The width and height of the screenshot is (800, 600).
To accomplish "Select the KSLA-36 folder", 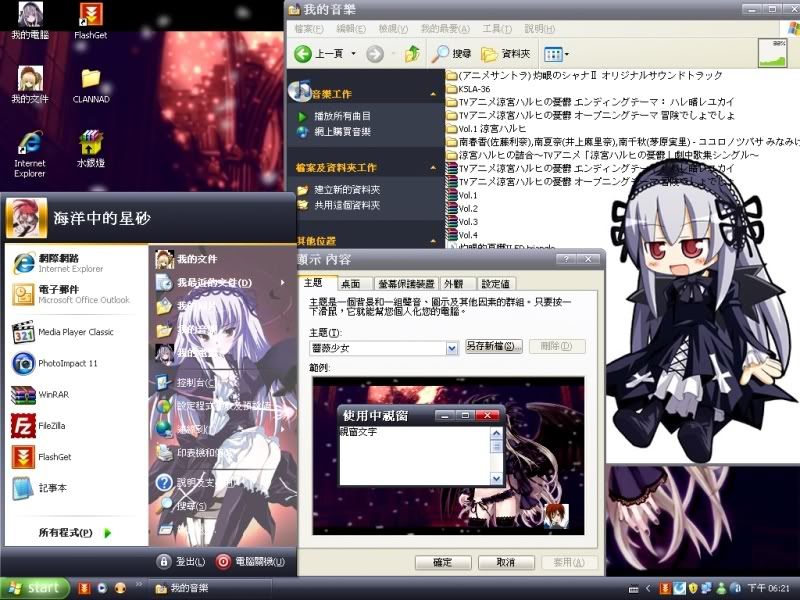I will (x=468, y=89).
